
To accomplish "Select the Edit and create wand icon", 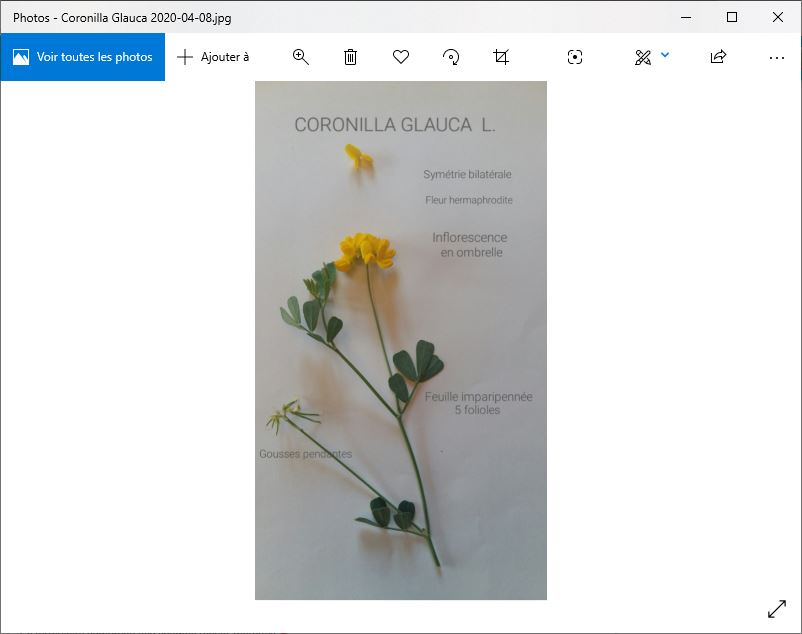I will click(645, 57).
